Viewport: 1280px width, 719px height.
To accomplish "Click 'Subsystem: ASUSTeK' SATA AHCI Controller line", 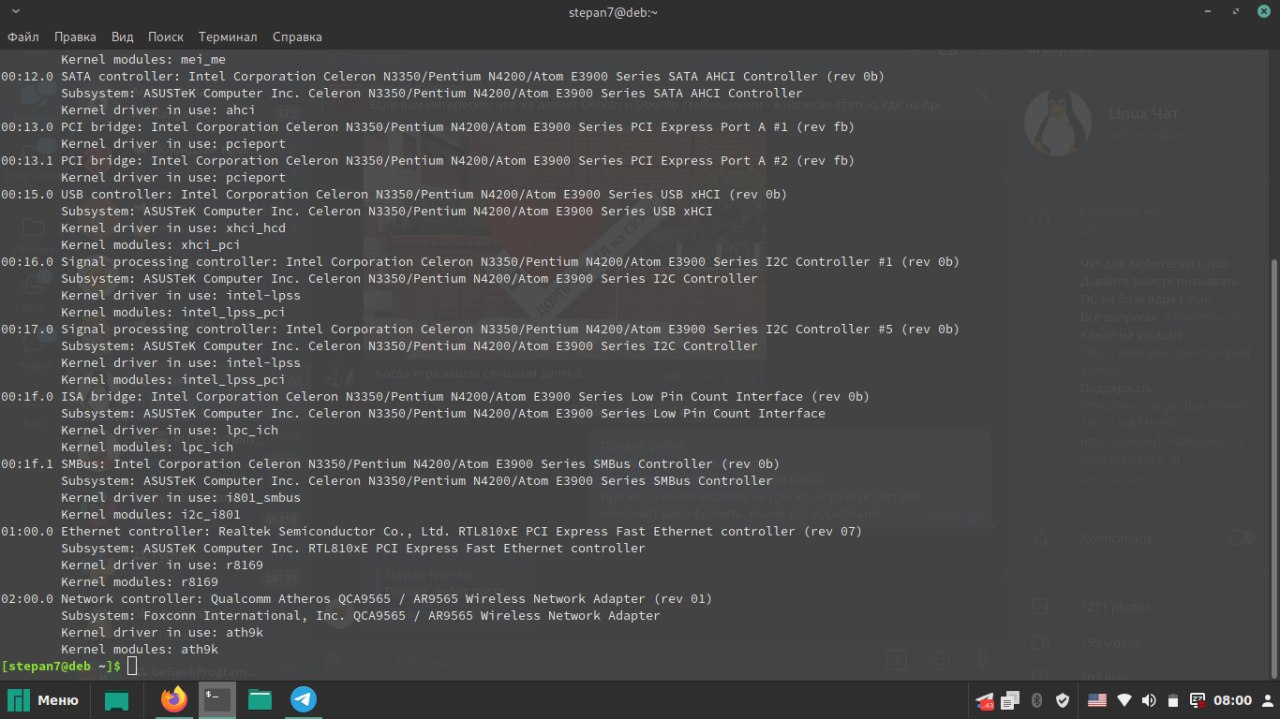I will pyautogui.click(x=432, y=93).
